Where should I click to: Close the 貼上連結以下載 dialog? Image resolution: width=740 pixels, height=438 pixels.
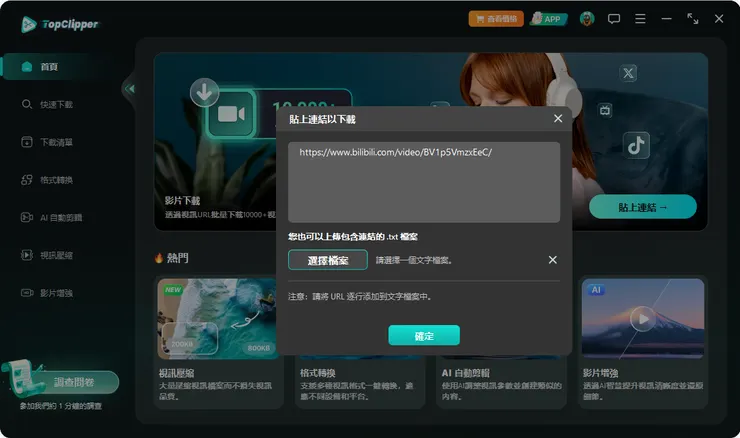[x=558, y=118]
